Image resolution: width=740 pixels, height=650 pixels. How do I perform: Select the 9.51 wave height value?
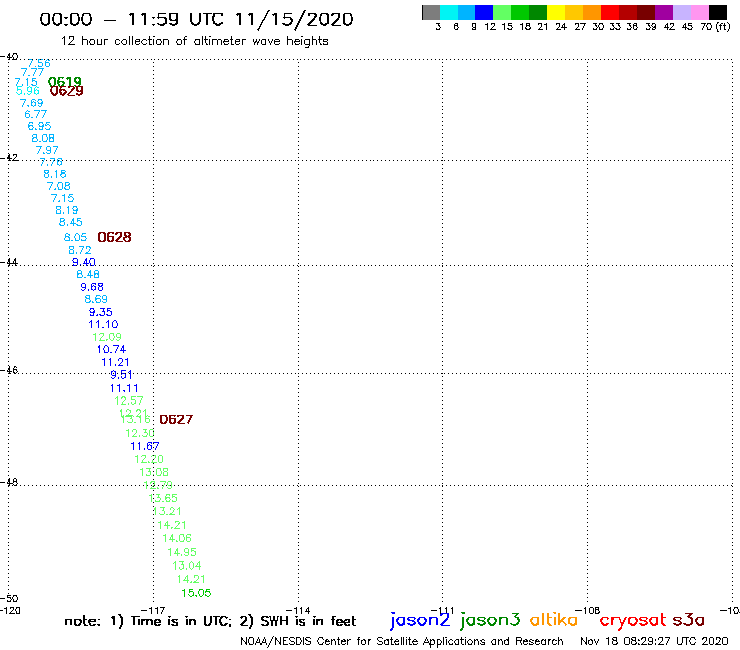[x=121, y=375]
